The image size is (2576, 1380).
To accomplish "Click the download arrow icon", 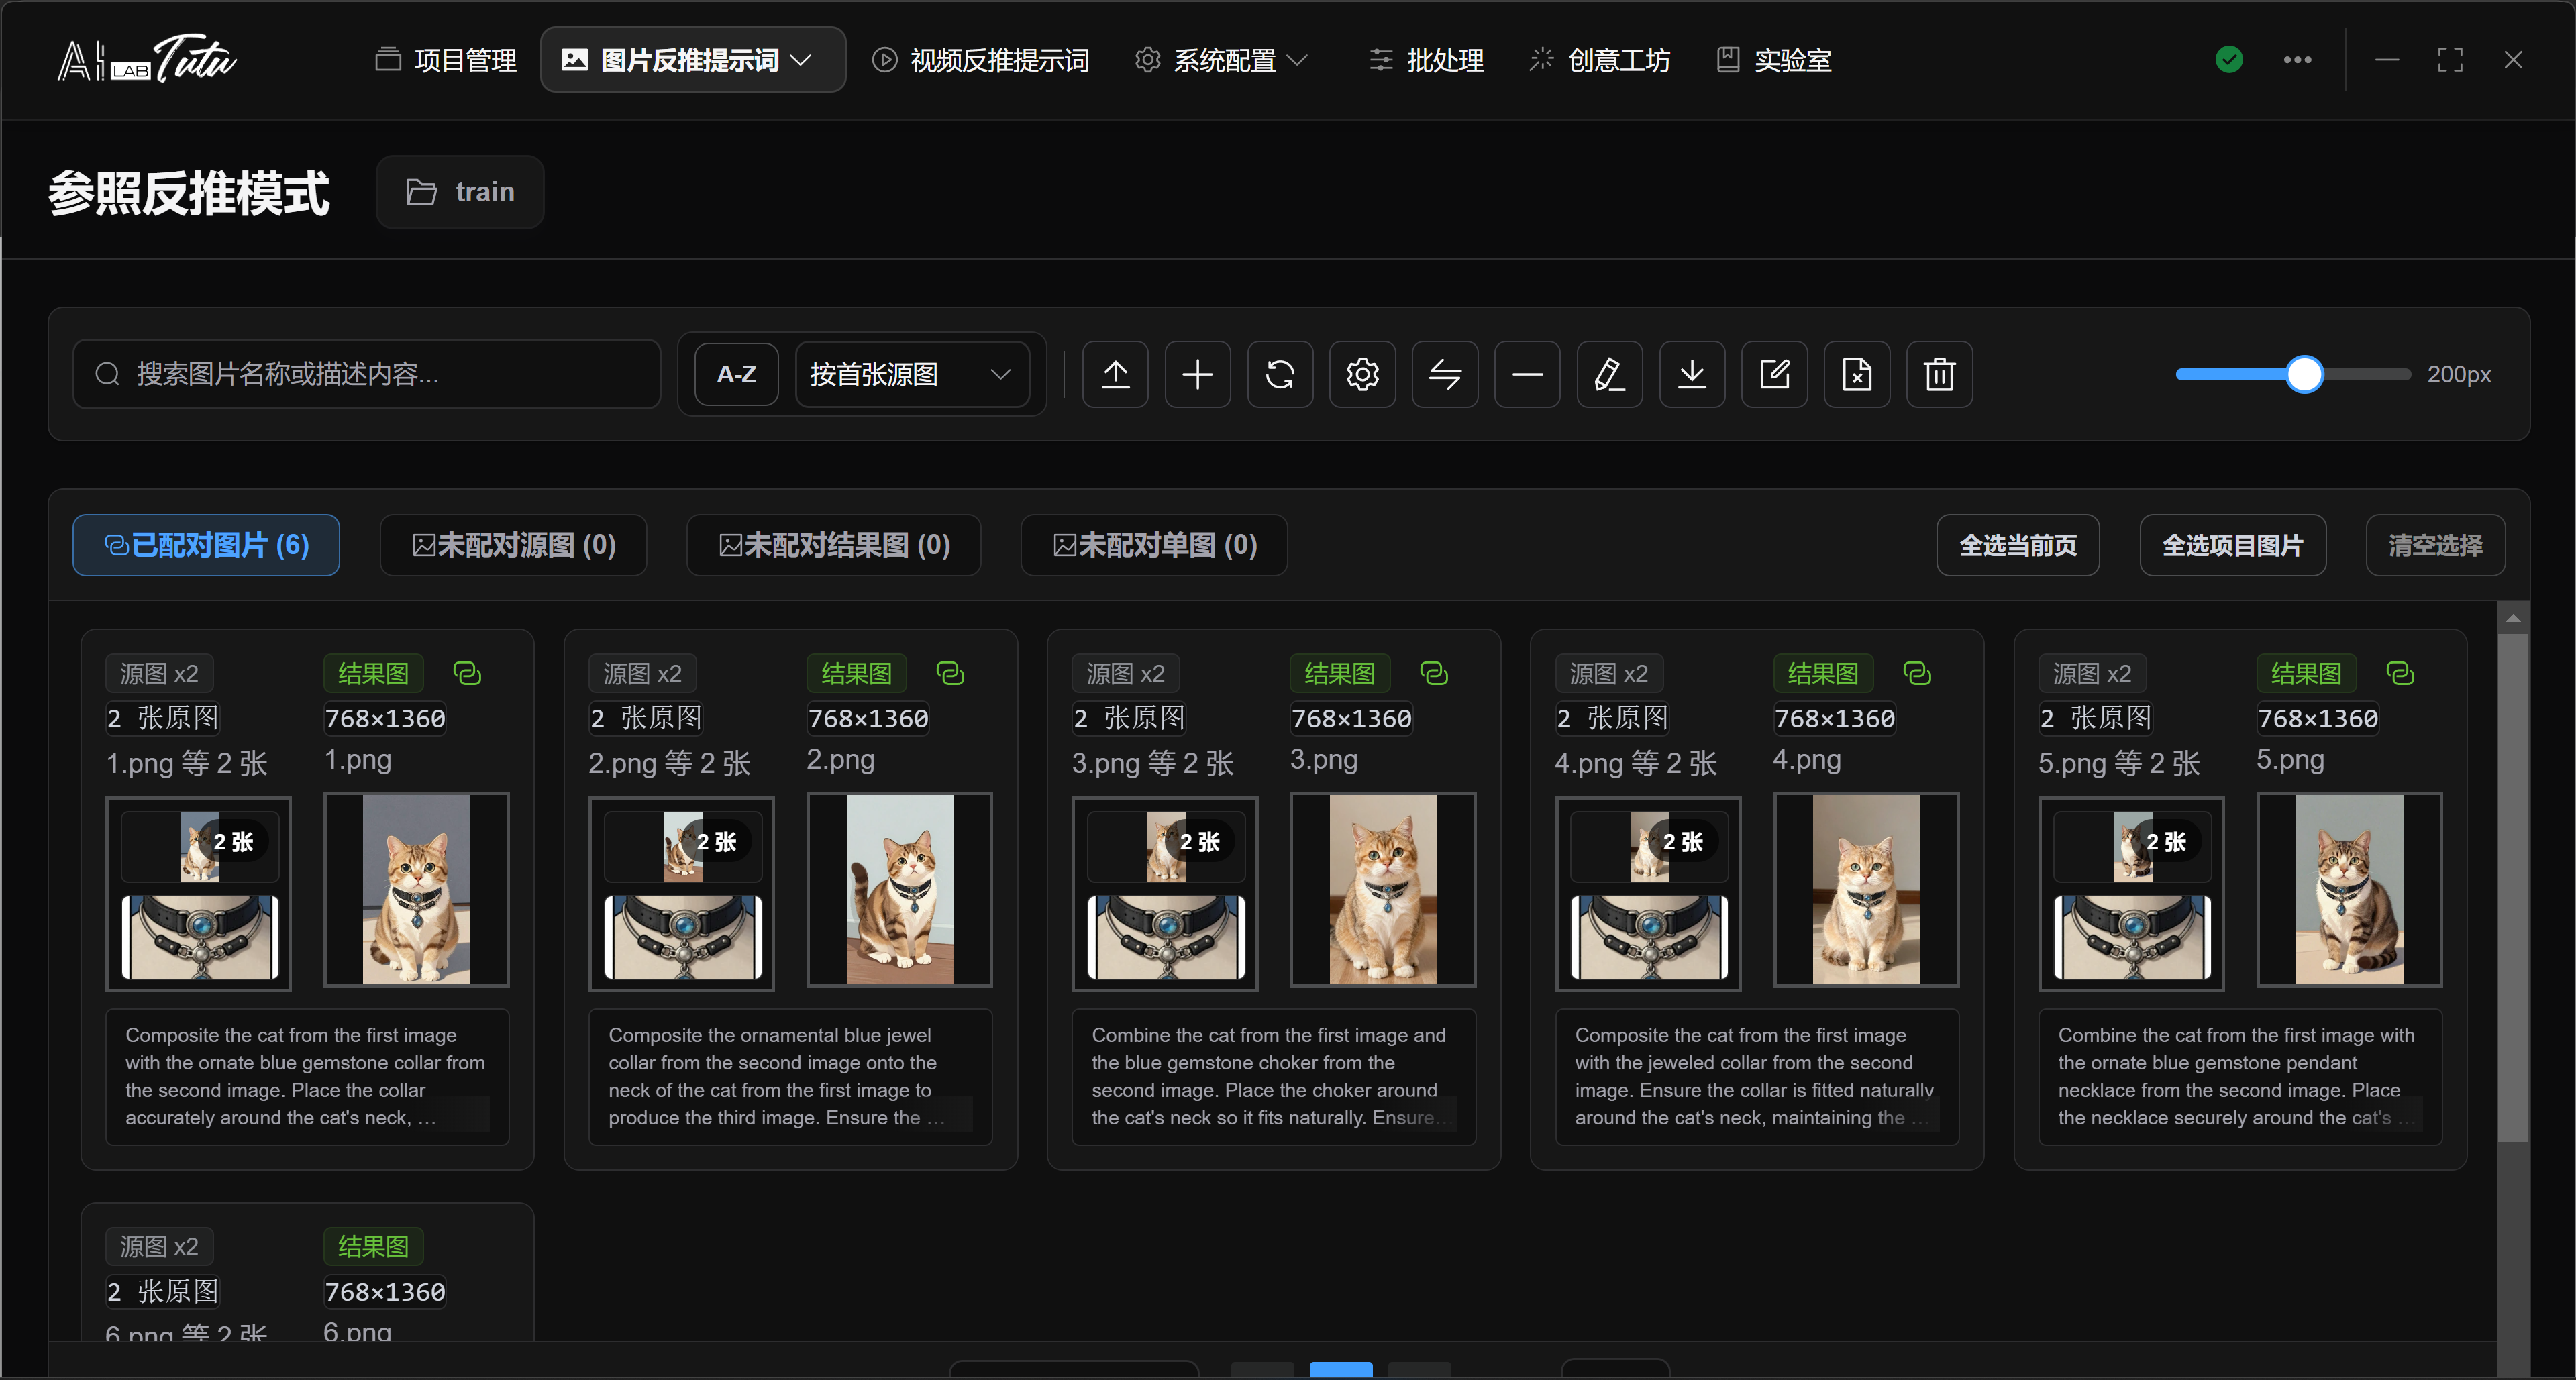I will click(x=1692, y=375).
